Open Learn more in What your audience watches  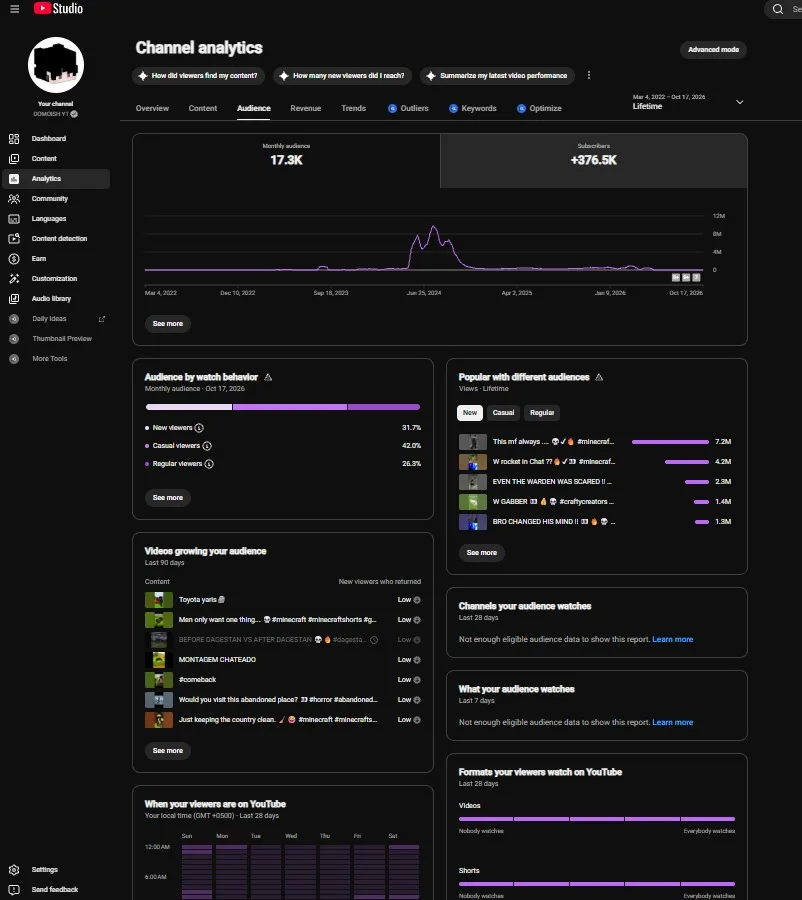pos(672,723)
